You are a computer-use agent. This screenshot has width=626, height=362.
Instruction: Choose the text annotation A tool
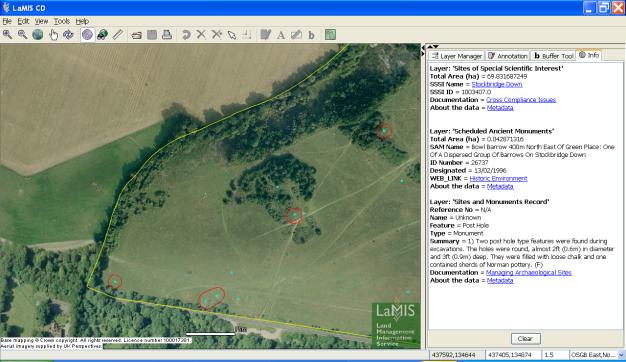tap(281, 35)
